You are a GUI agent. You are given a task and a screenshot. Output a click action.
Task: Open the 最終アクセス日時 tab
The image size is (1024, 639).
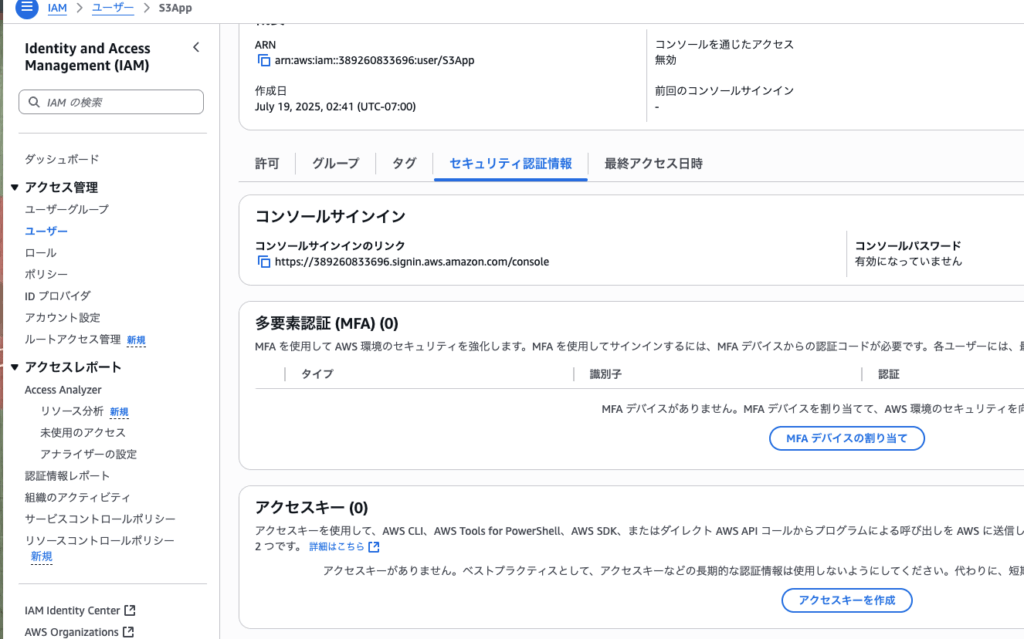pyautogui.click(x=653, y=163)
